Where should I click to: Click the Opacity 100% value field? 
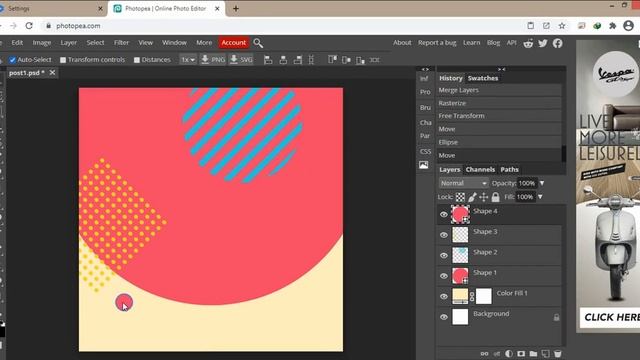[527, 183]
